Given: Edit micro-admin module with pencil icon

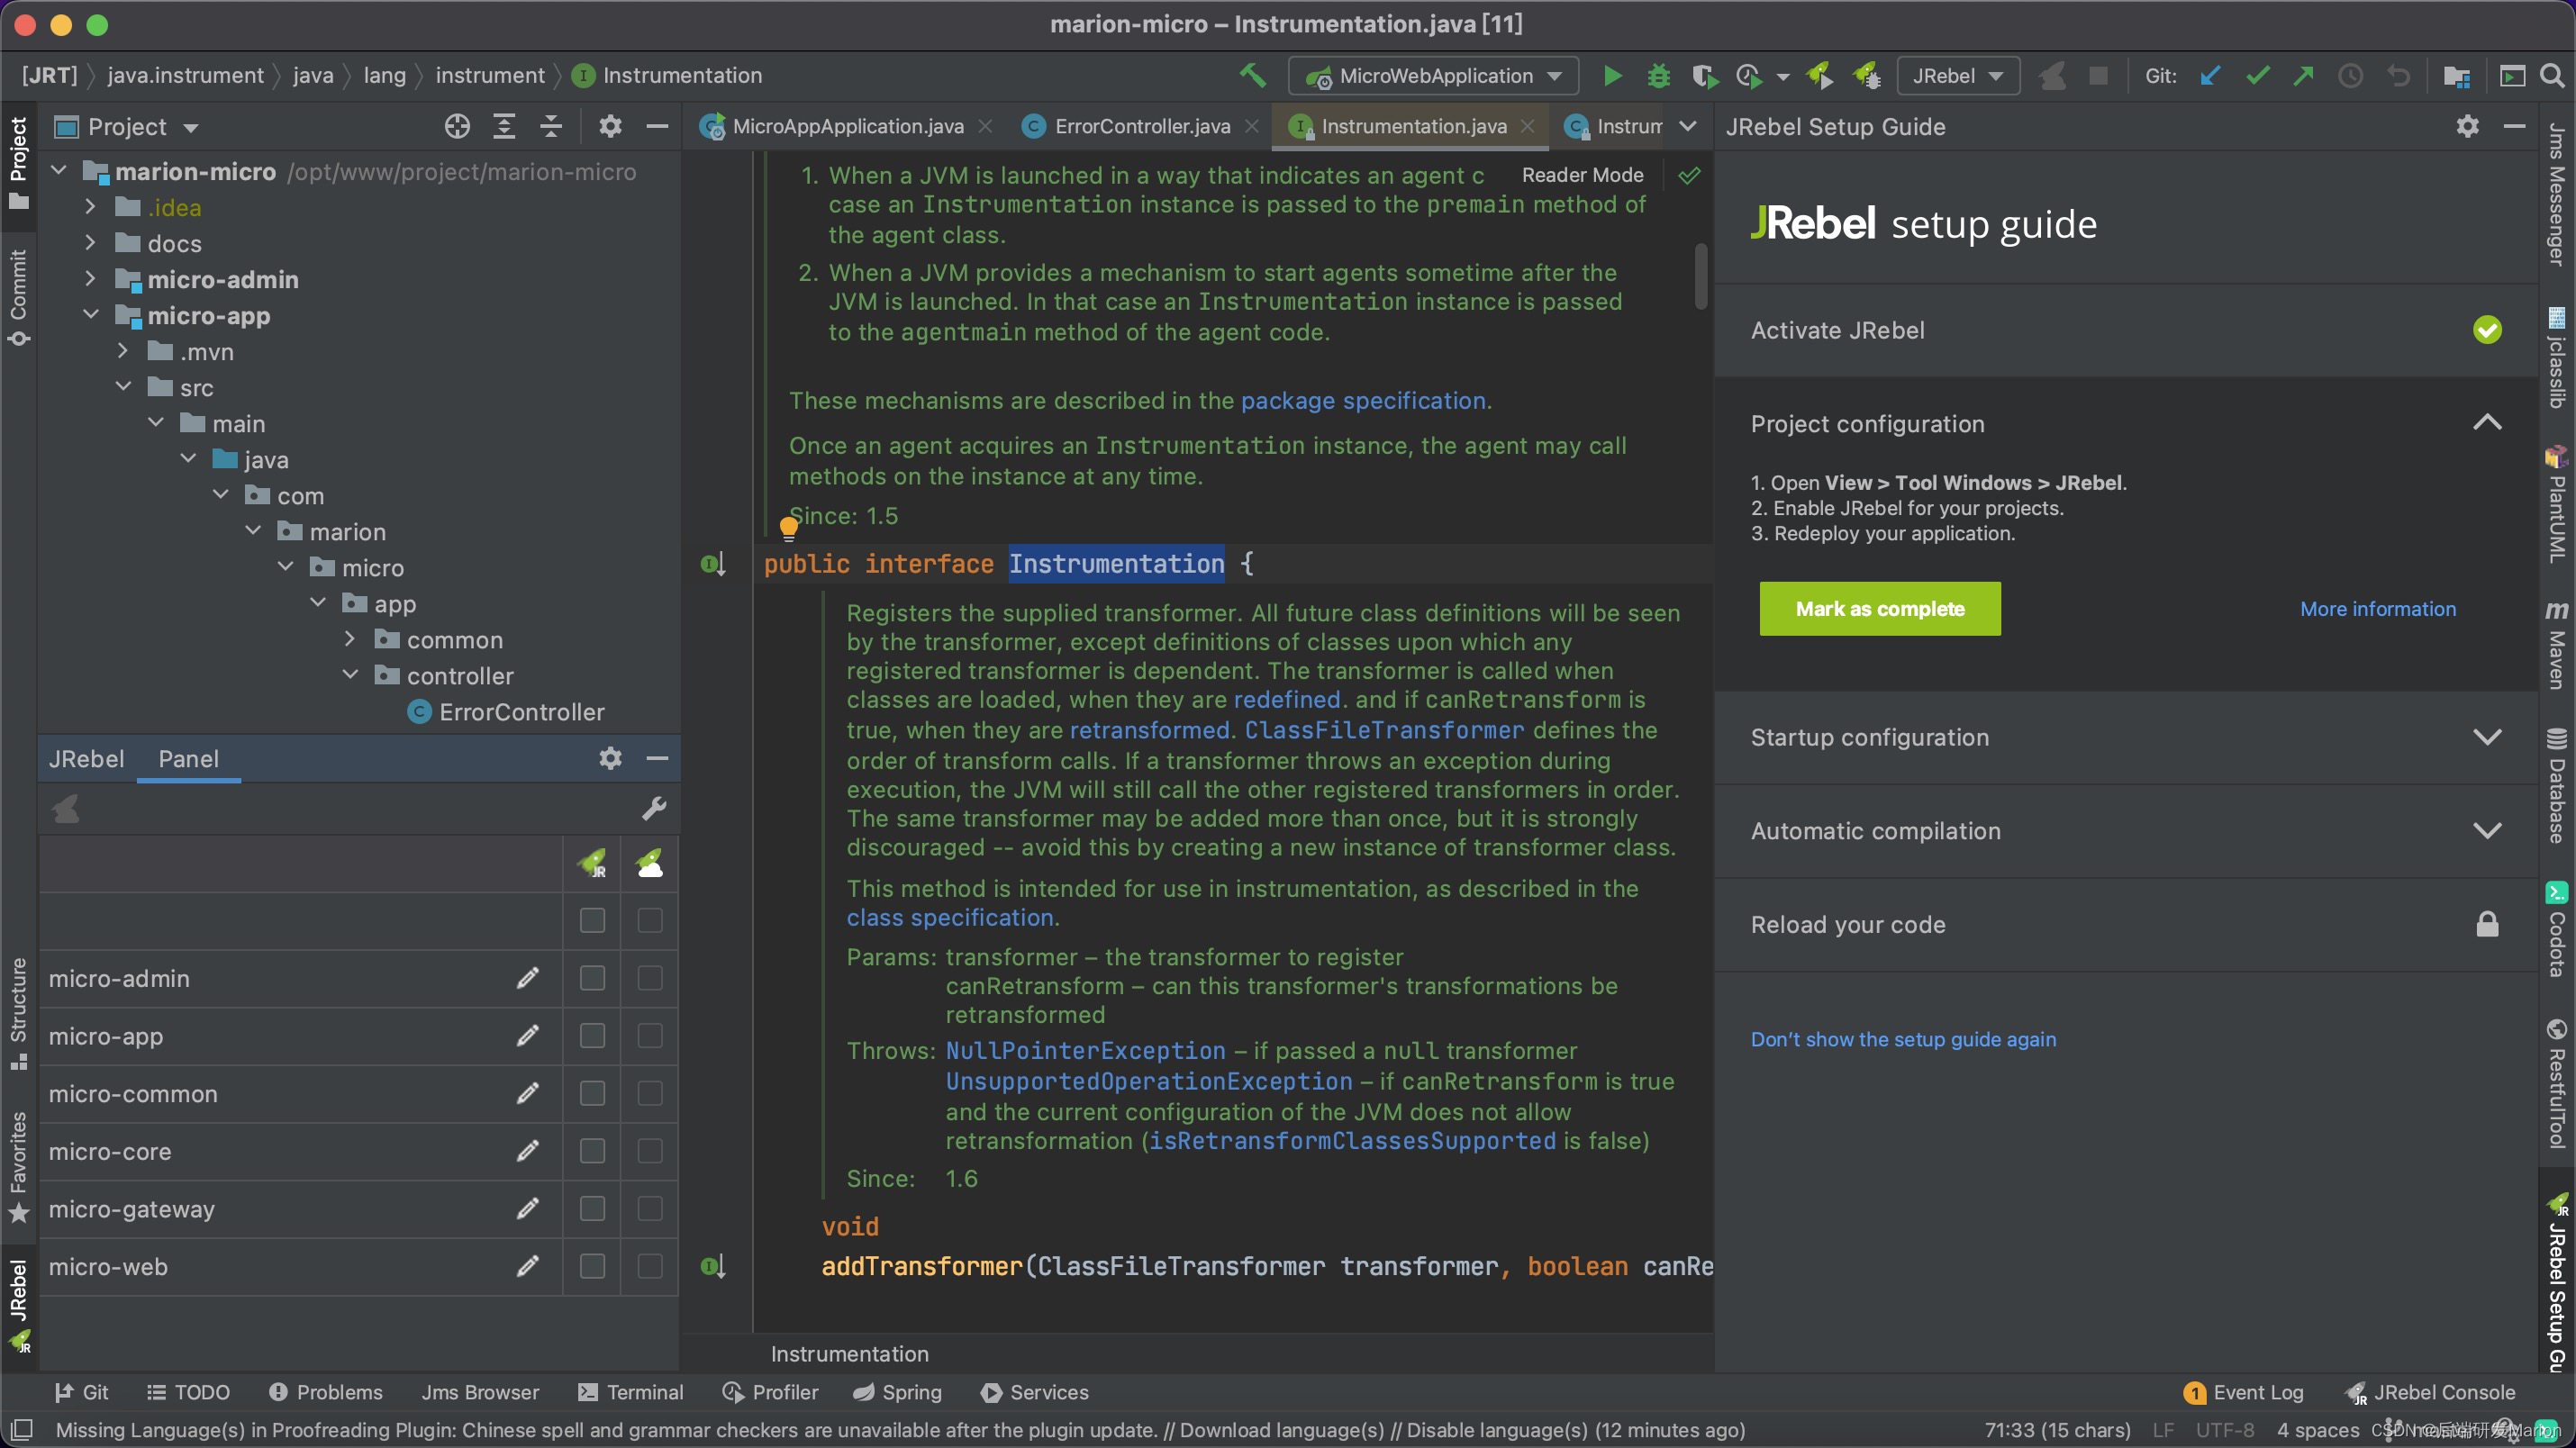Looking at the screenshot, I should point(528,978).
